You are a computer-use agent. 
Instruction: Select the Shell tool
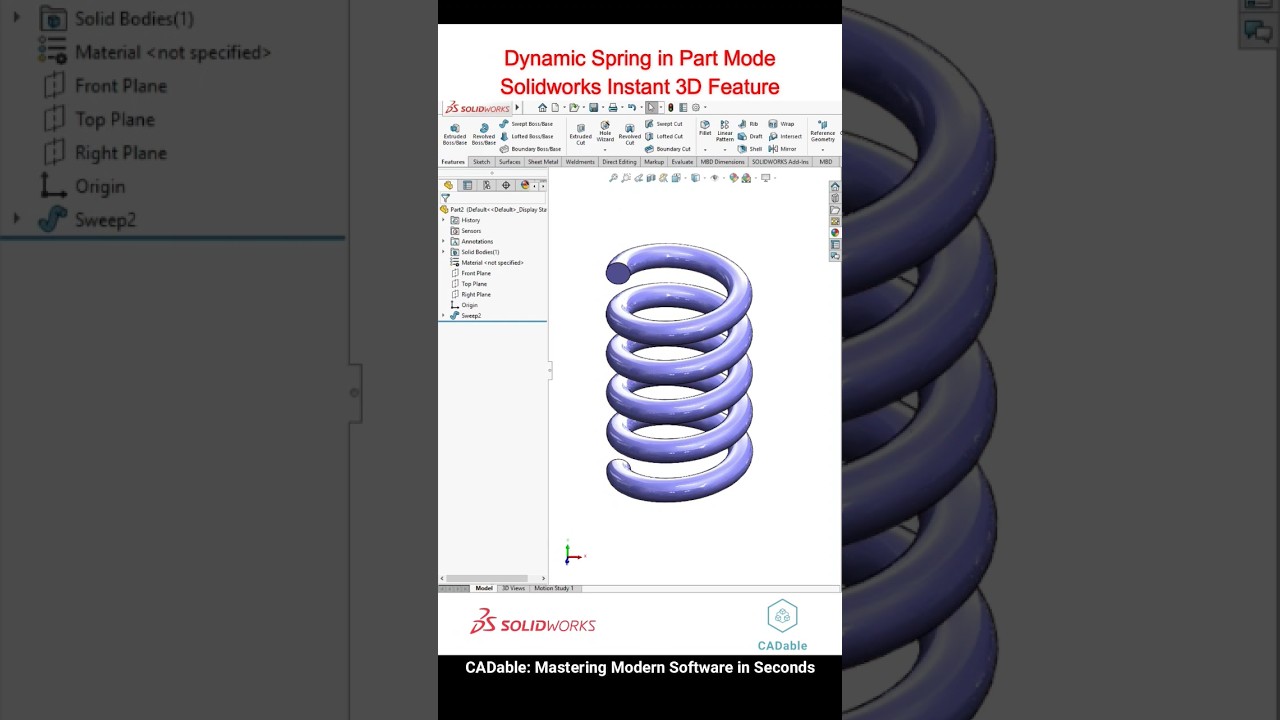click(x=750, y=149)
